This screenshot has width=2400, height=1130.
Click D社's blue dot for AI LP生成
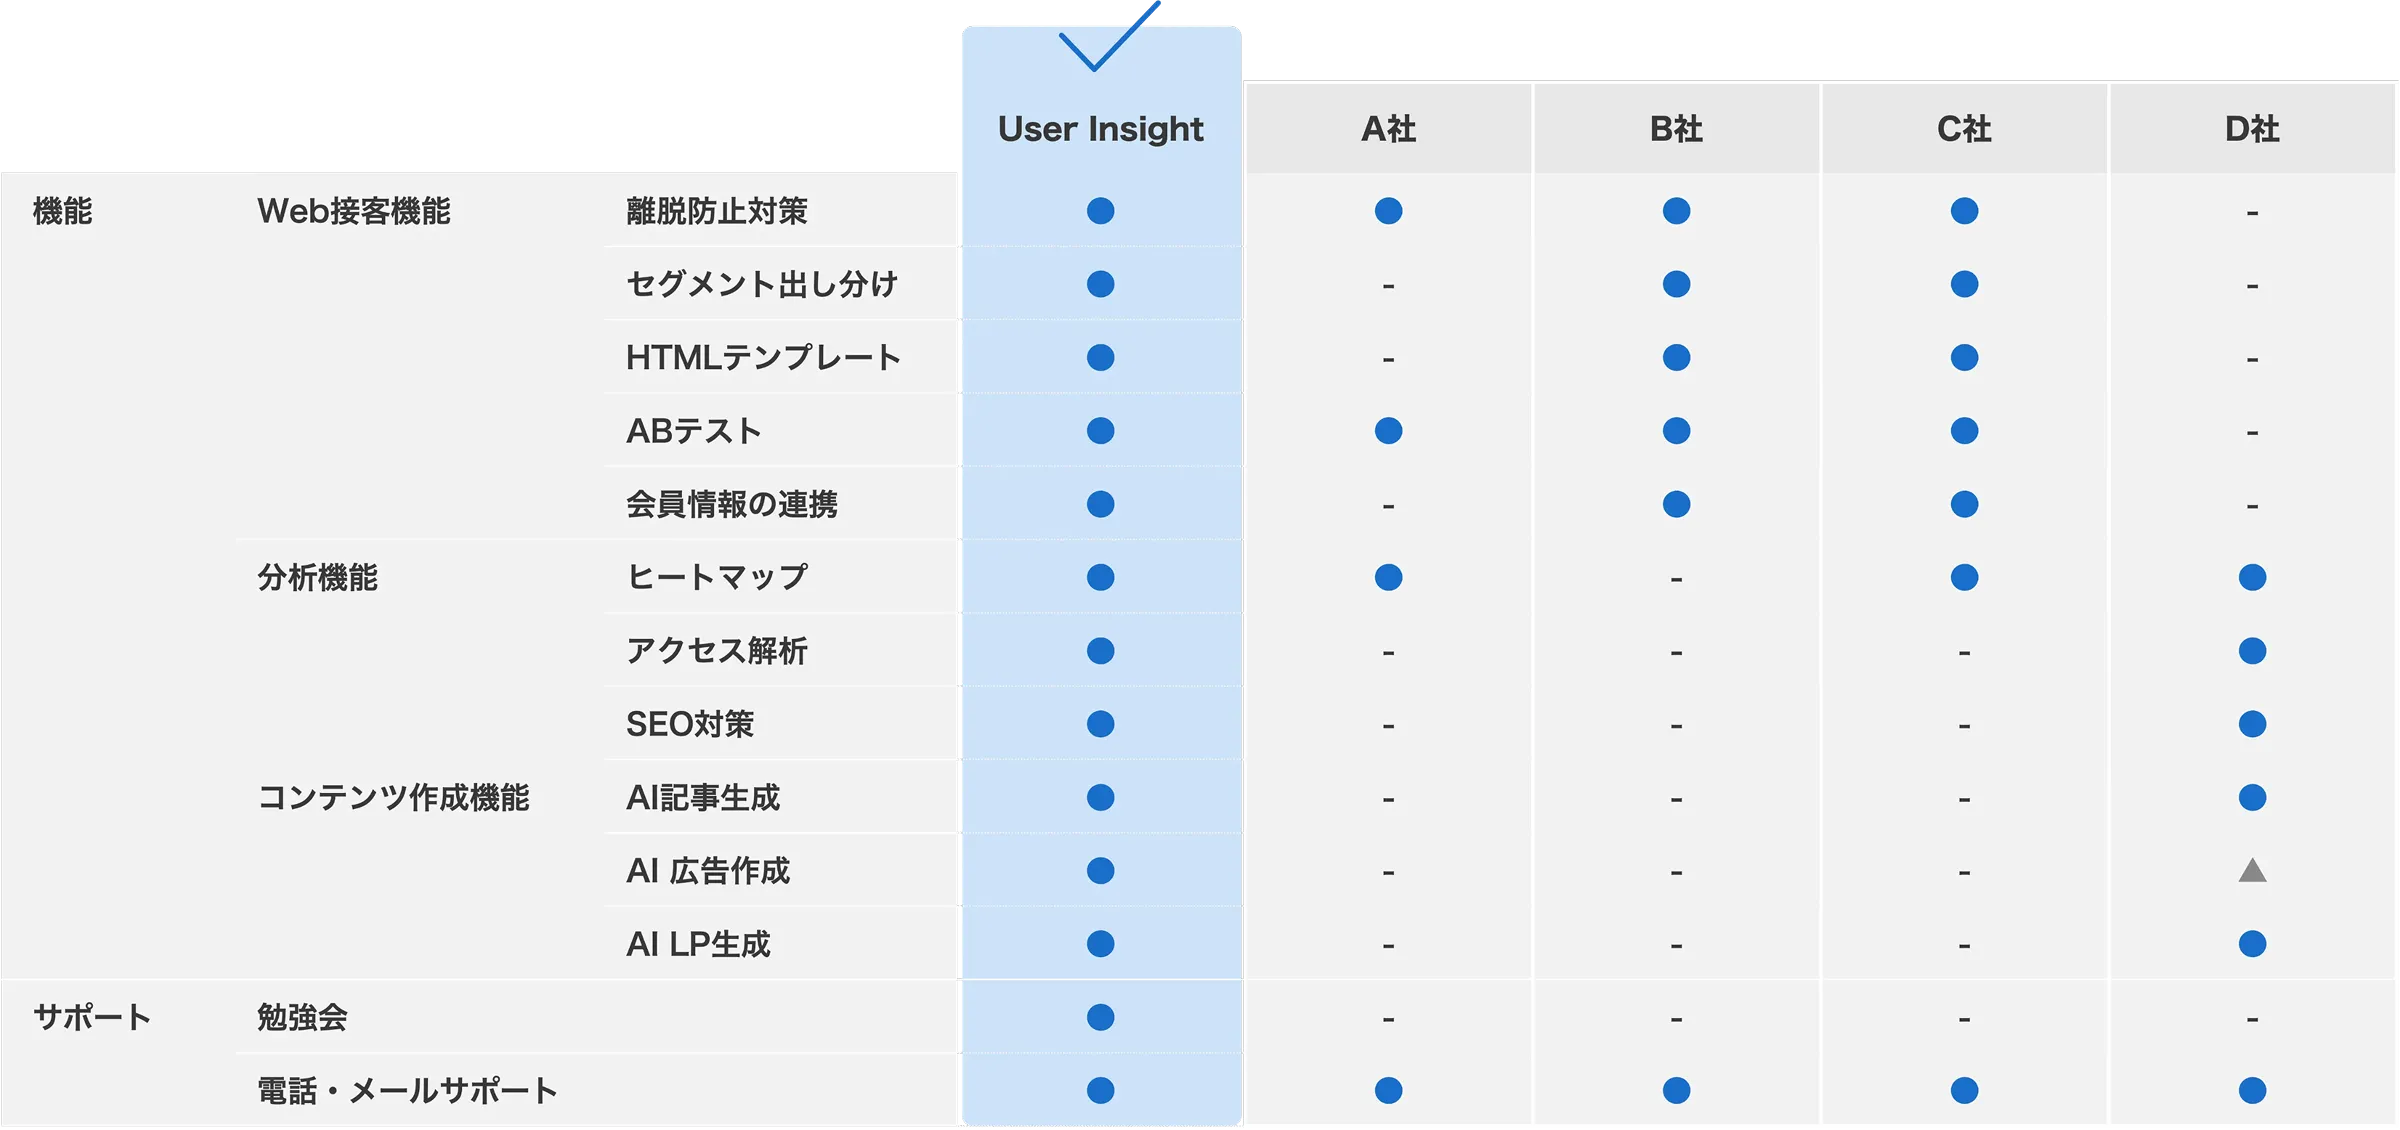[x=2252, y=944]
